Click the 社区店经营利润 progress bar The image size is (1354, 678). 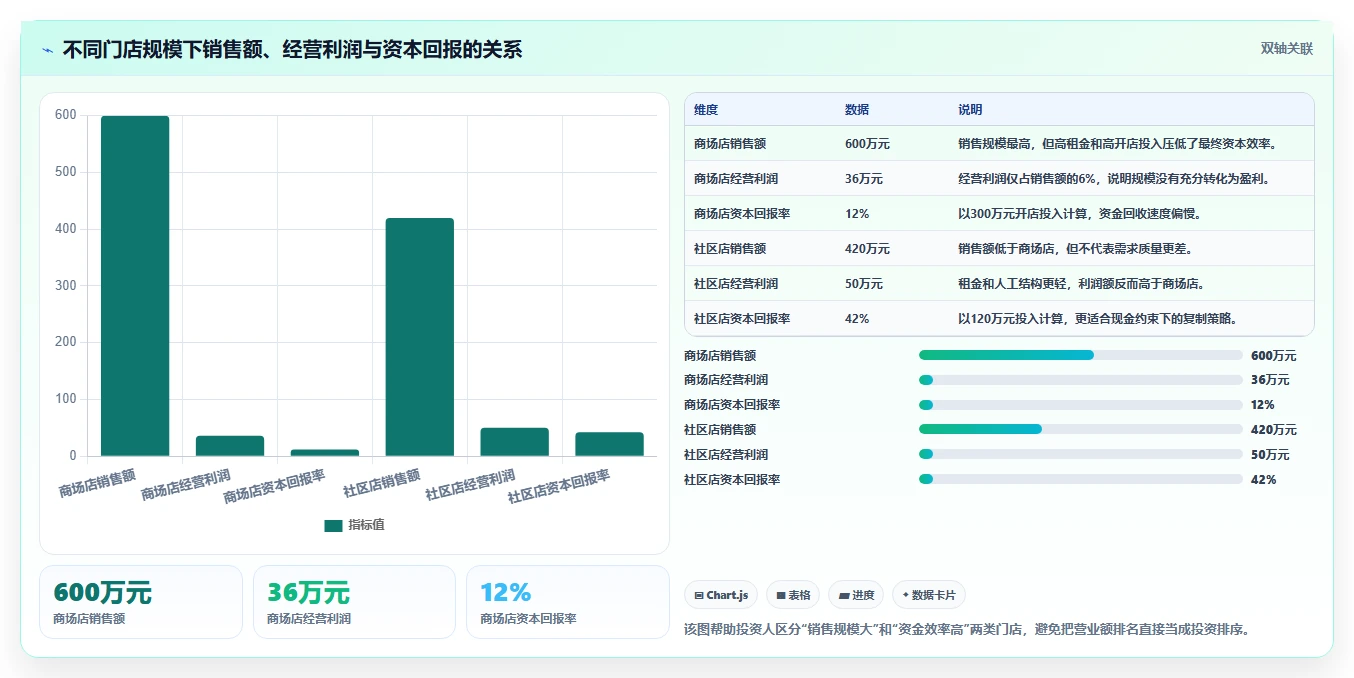pyautogui.click(x=1080, y=454)
